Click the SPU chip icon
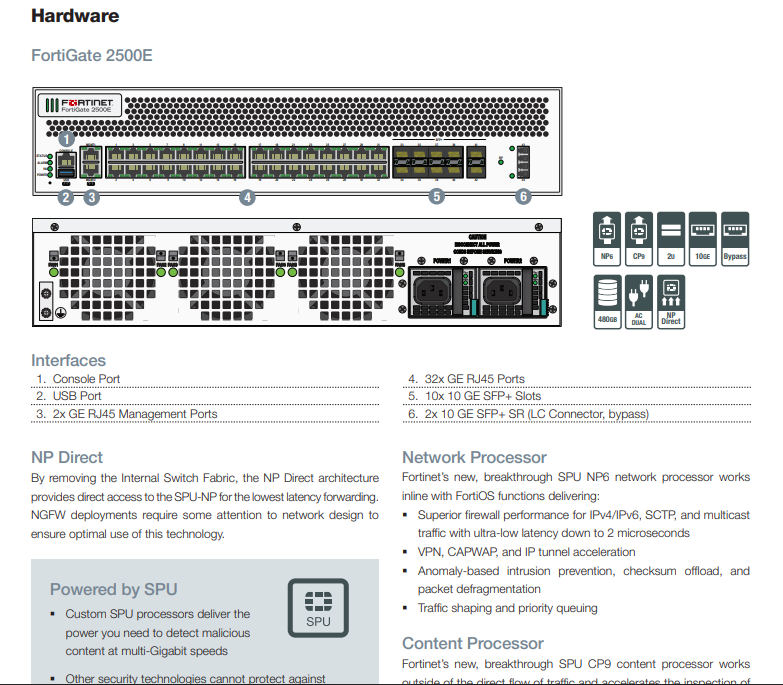The width and height of the screenshot is (783, 685). click(x=318, y=608)
